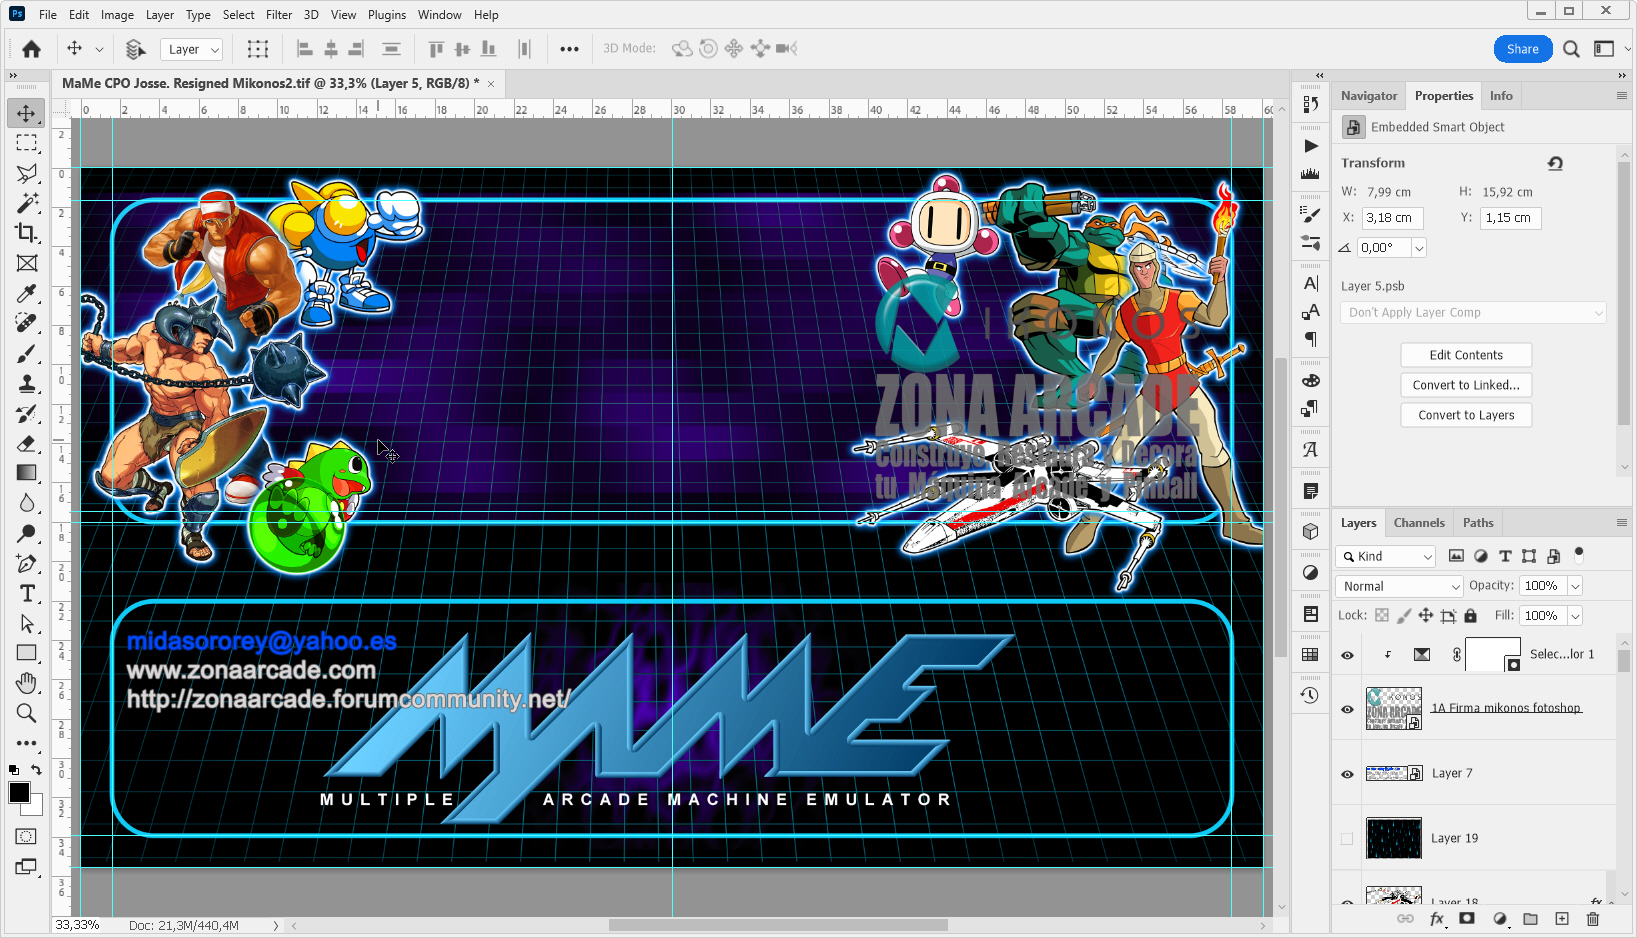The width and height of the screenshot is (1637, 938).
Task: Switch to the Channels tab
Action: pyautogui.click(x=1418, y=523)
